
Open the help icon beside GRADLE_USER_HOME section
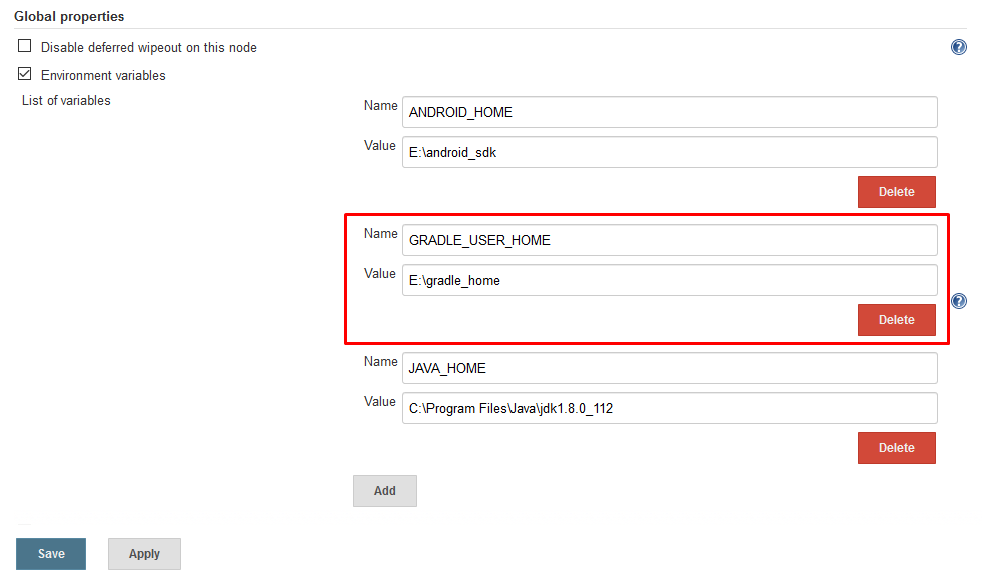(x=958, y=300)
